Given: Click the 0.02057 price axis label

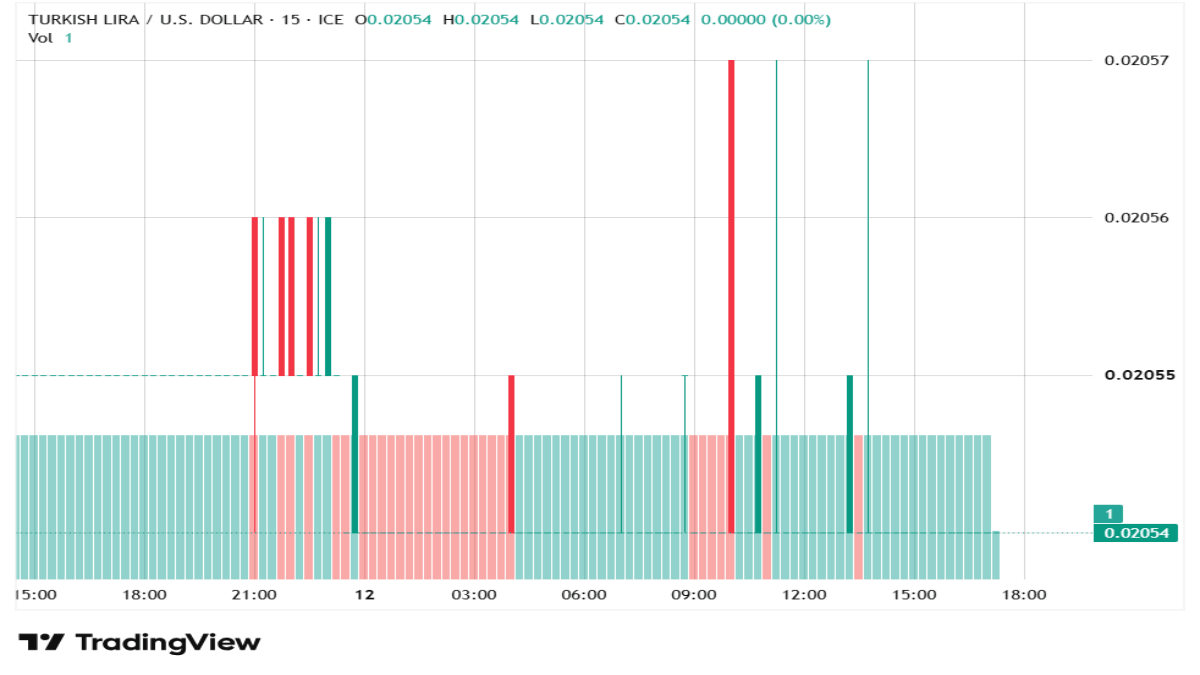Looking at the screenshot, I should click(1136, 60).
